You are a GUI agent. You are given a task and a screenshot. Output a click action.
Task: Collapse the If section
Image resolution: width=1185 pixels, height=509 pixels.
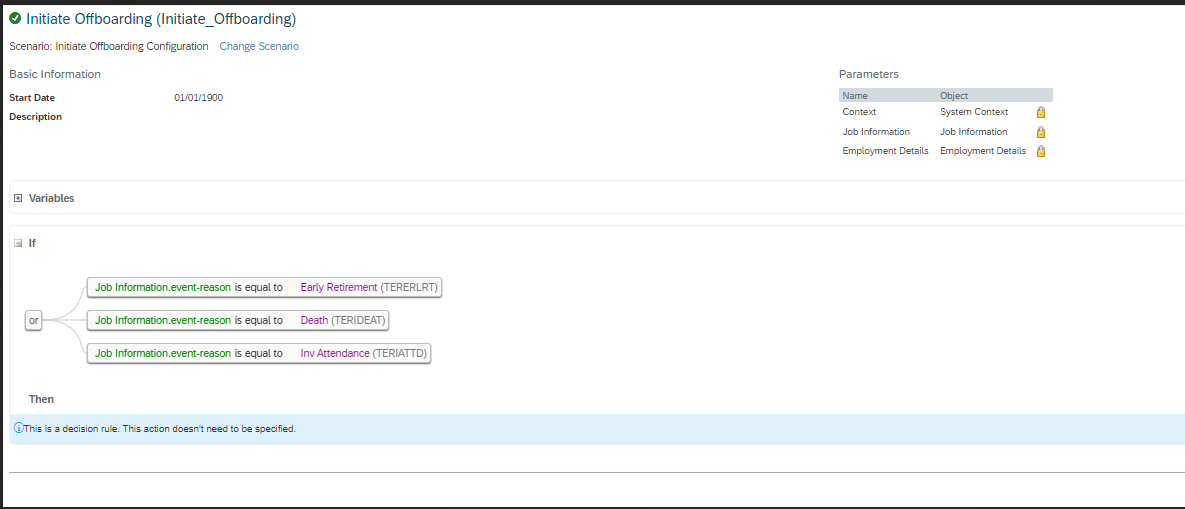point(18,243)
